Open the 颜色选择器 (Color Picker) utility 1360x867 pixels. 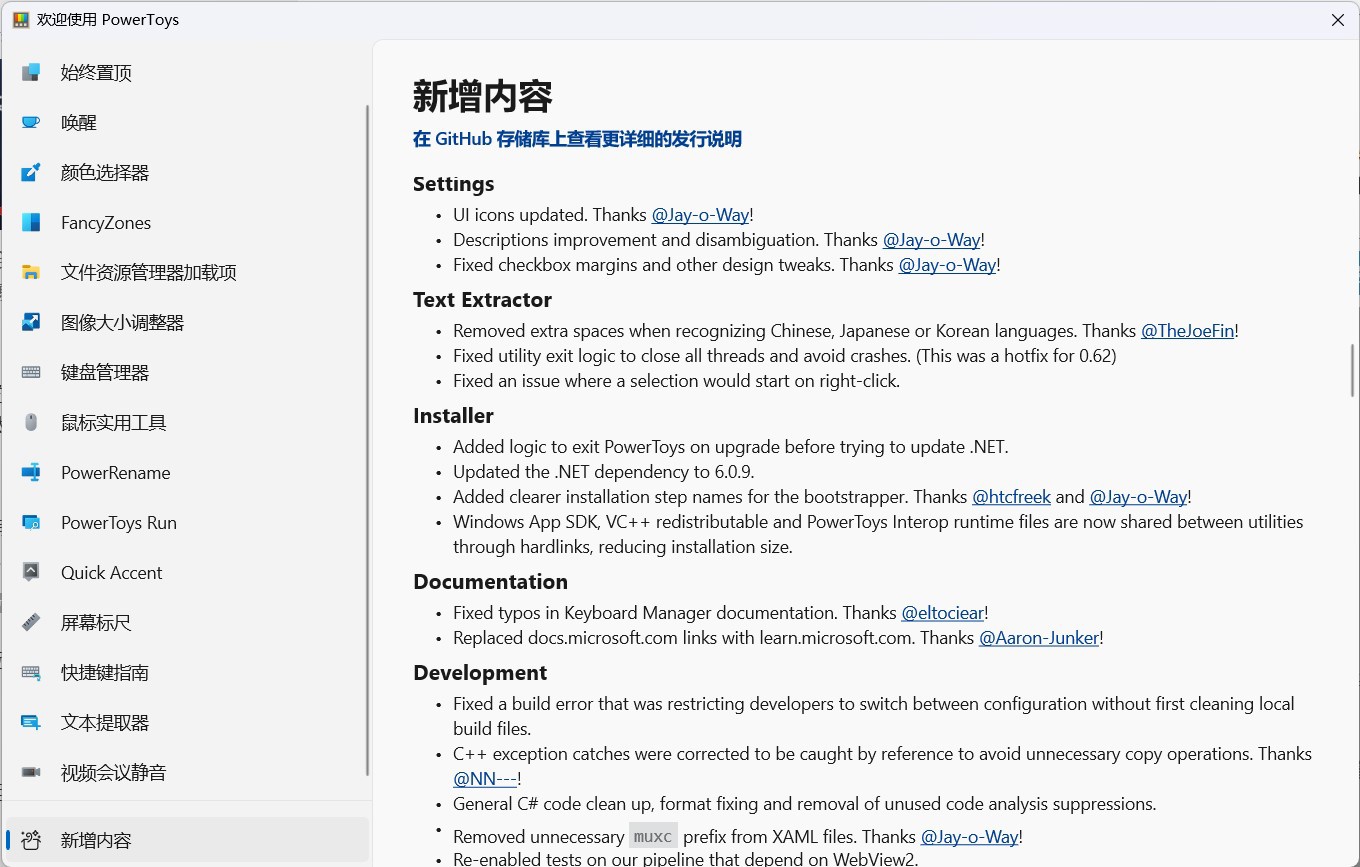(106, 172)
